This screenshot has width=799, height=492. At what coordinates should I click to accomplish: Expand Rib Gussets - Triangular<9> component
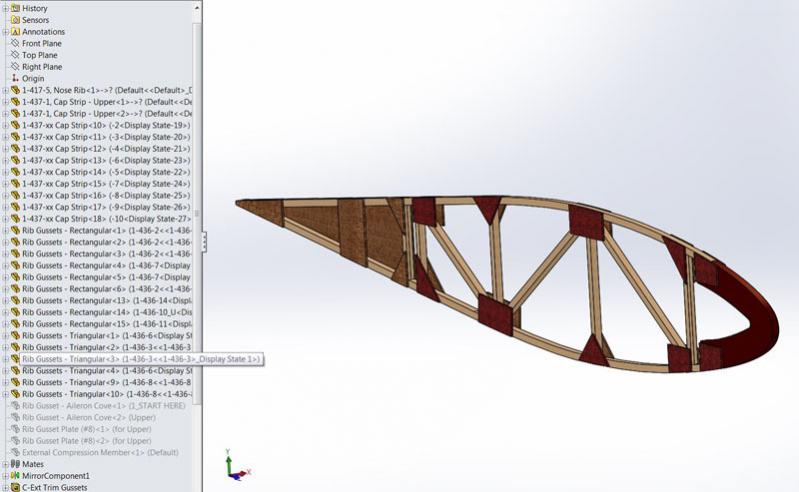[6, 382]
